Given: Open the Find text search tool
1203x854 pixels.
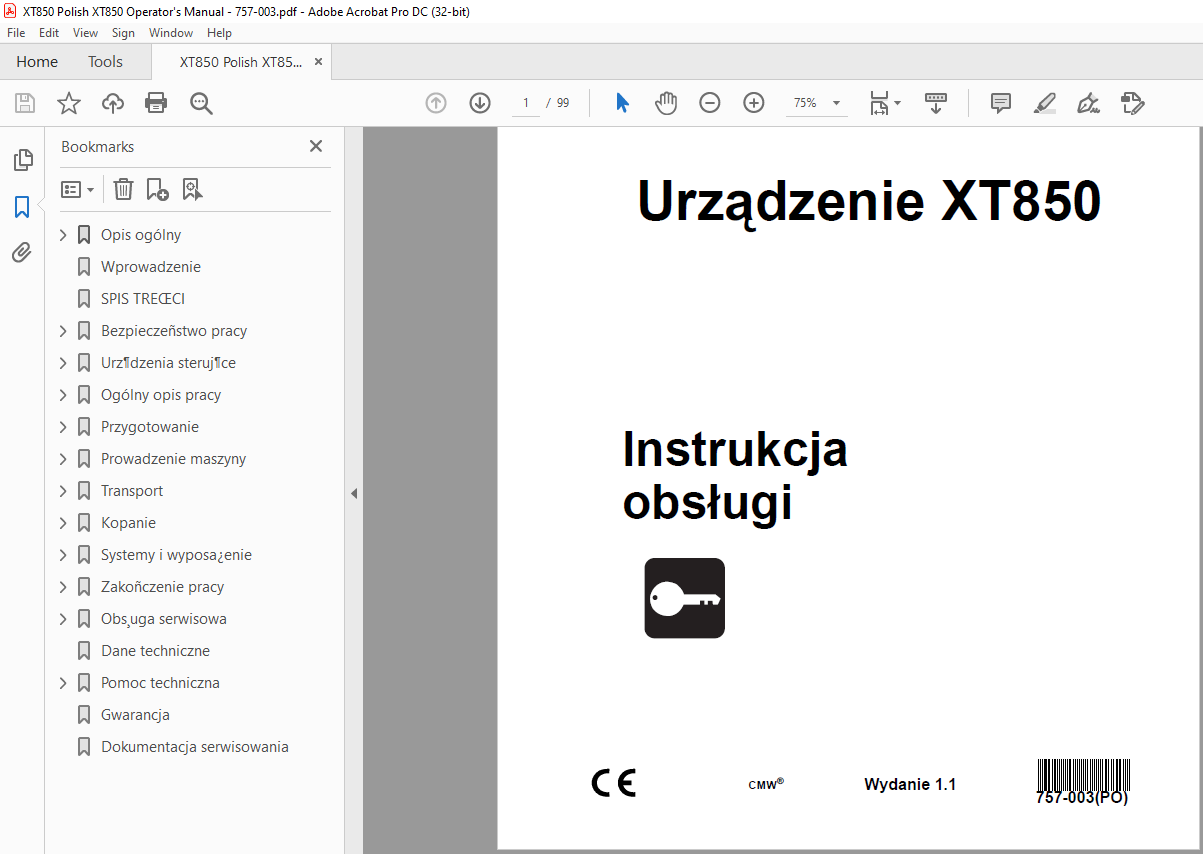Looking at the screenshot, I should 201,103.
